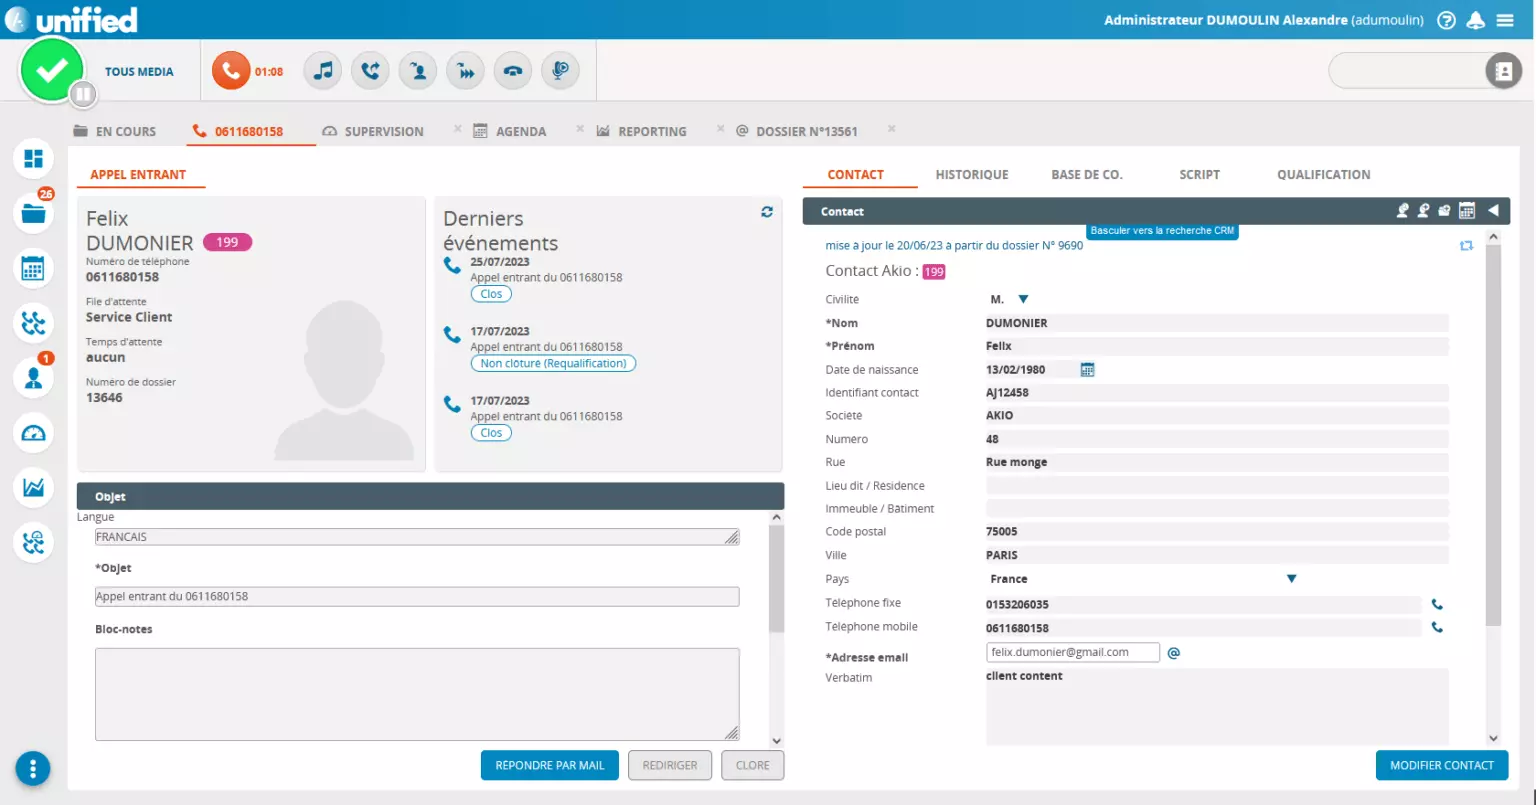Open the REPORTING tab
This screenshot has width=1536, height=805.
[642, 131]
